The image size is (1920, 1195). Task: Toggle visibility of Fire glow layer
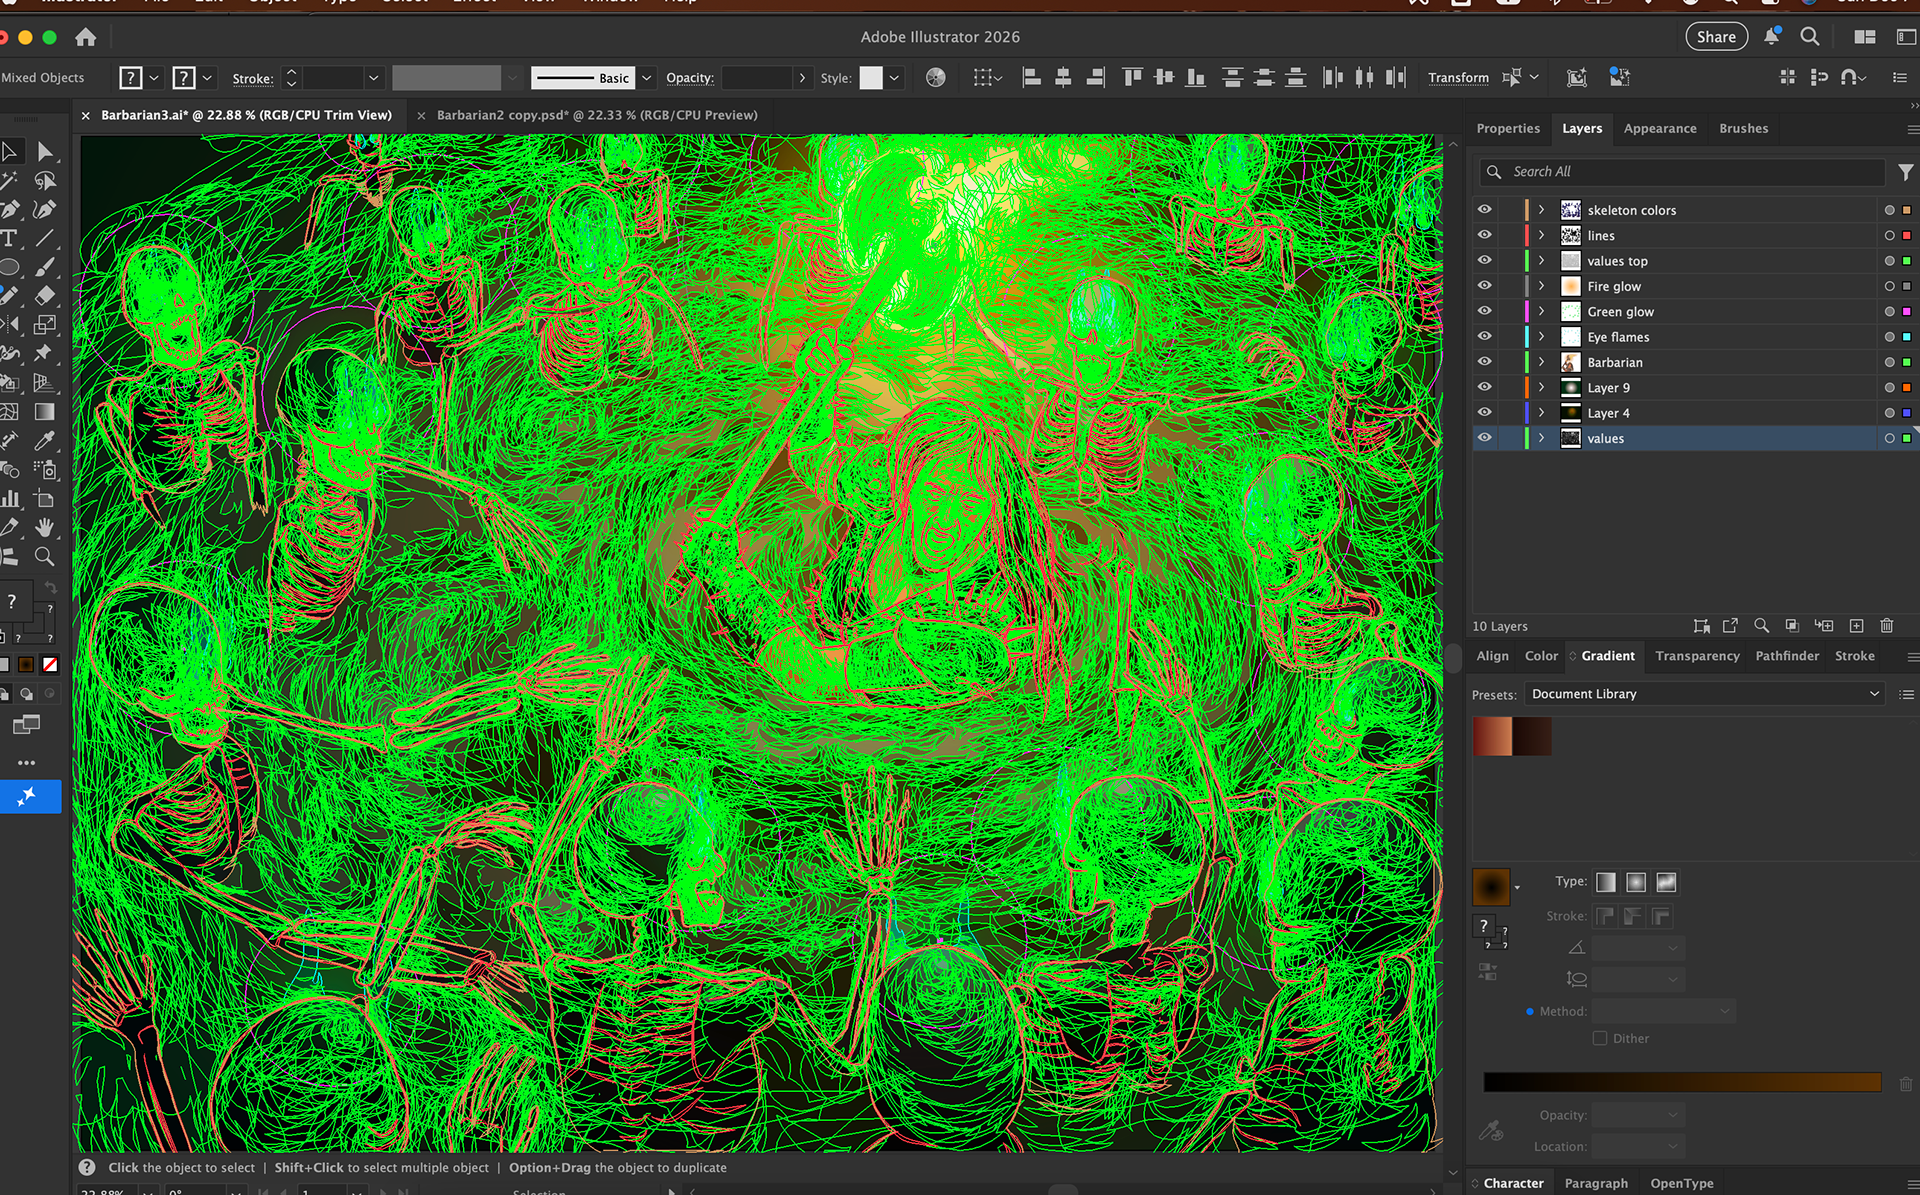pyautogui.click(x=1484, y=286)
